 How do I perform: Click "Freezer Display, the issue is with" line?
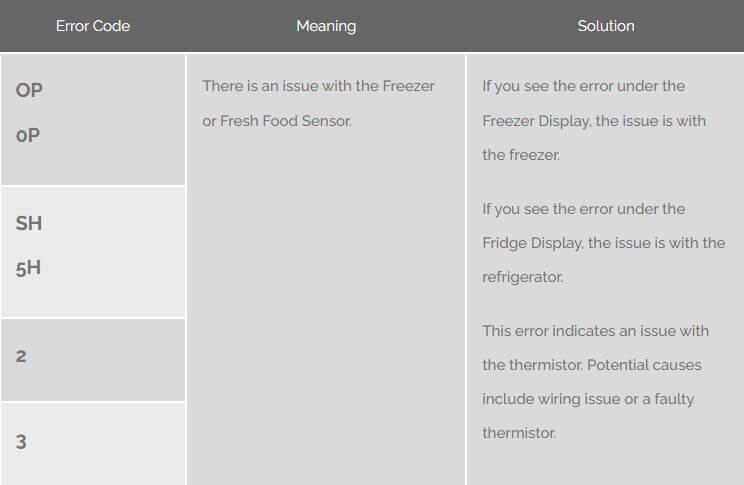(593, 121)
